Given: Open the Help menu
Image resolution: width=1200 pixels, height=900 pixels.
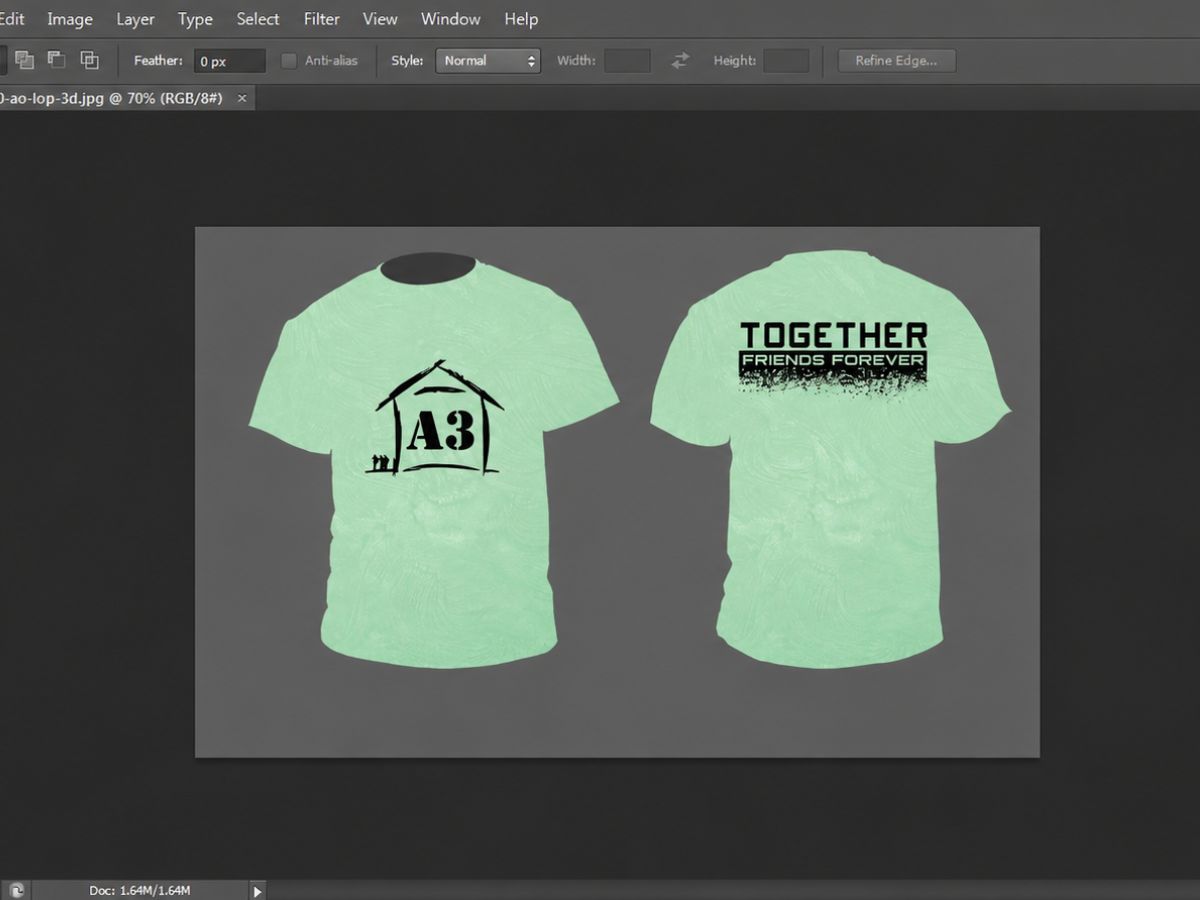Looking at the screenshot, I should (521, 19).
